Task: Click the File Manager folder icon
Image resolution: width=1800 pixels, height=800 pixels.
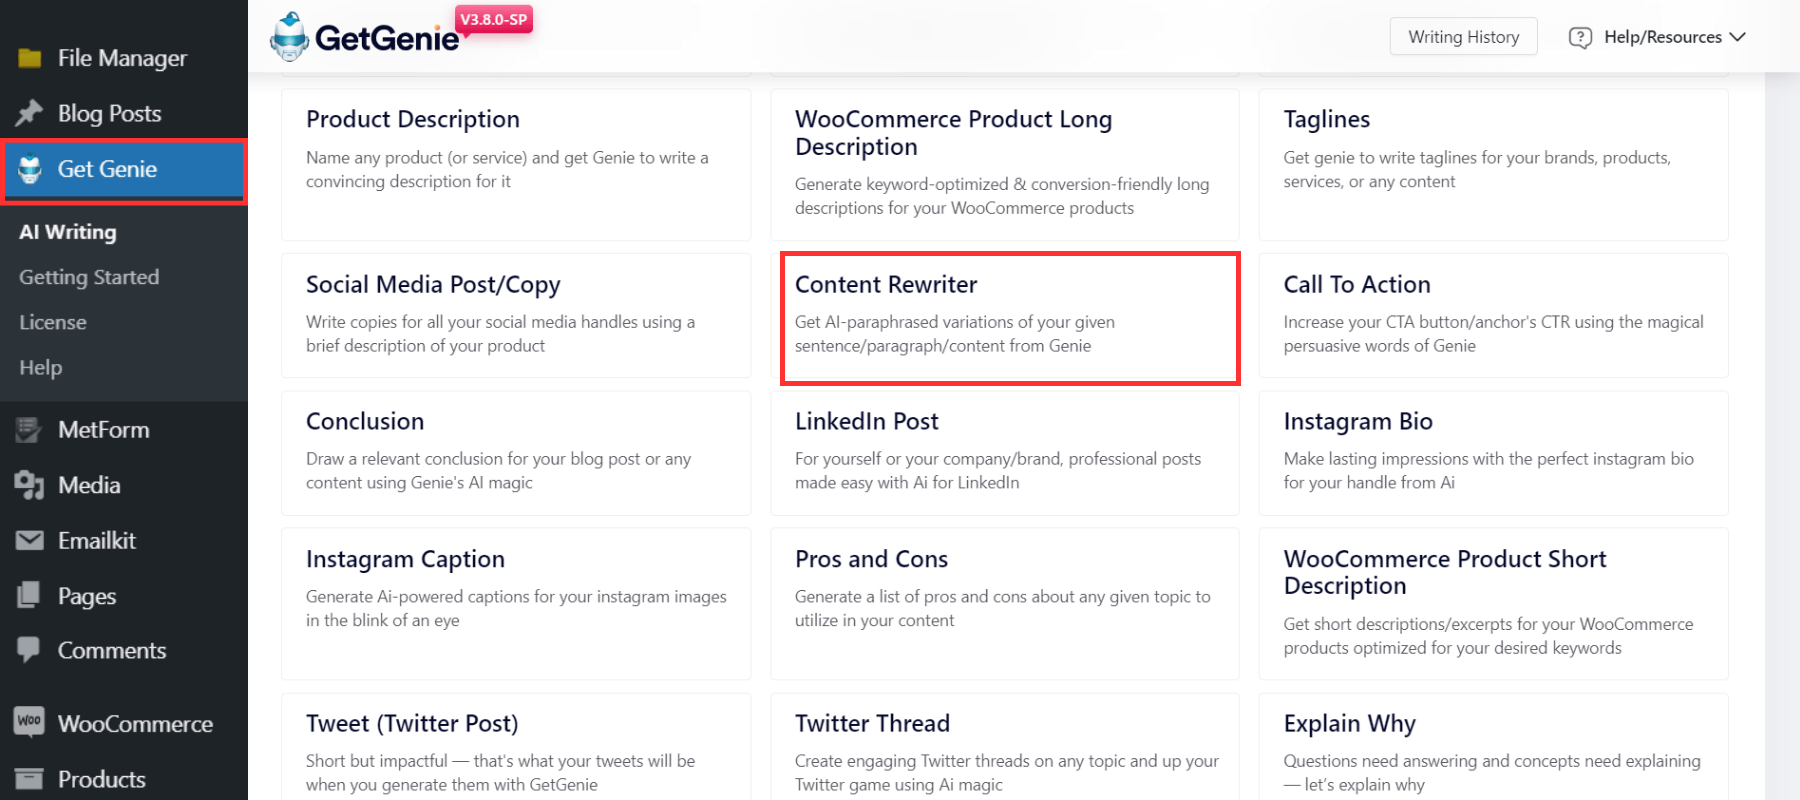Action: (30, 58)
